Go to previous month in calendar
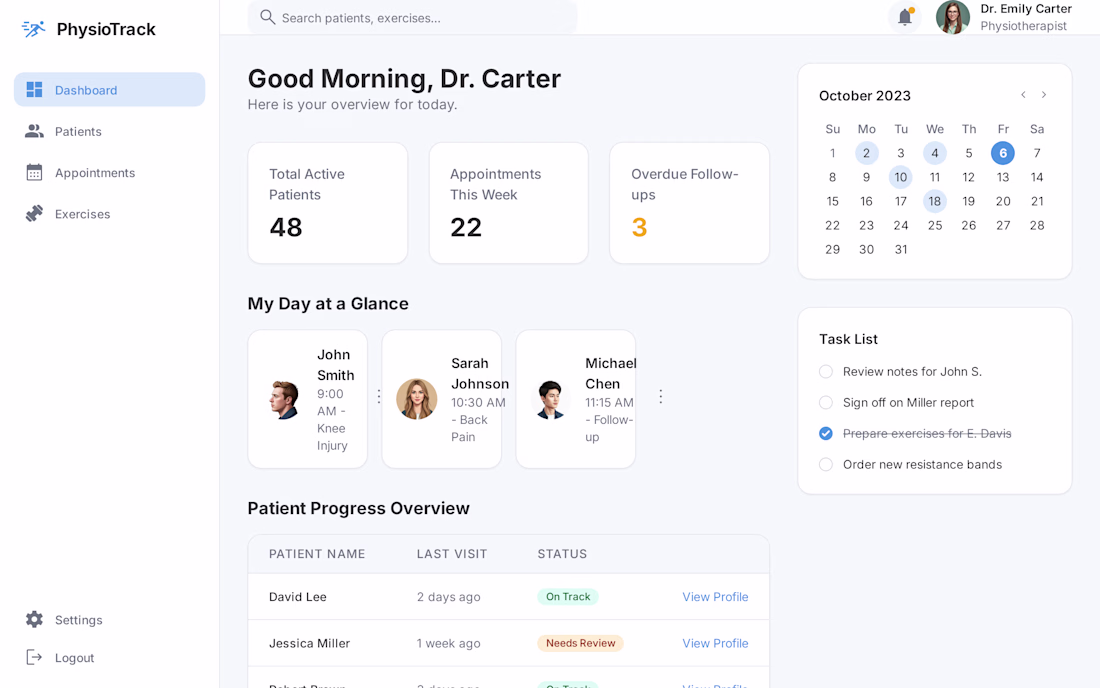1100x688 pixels. [x=1024, y=95]
